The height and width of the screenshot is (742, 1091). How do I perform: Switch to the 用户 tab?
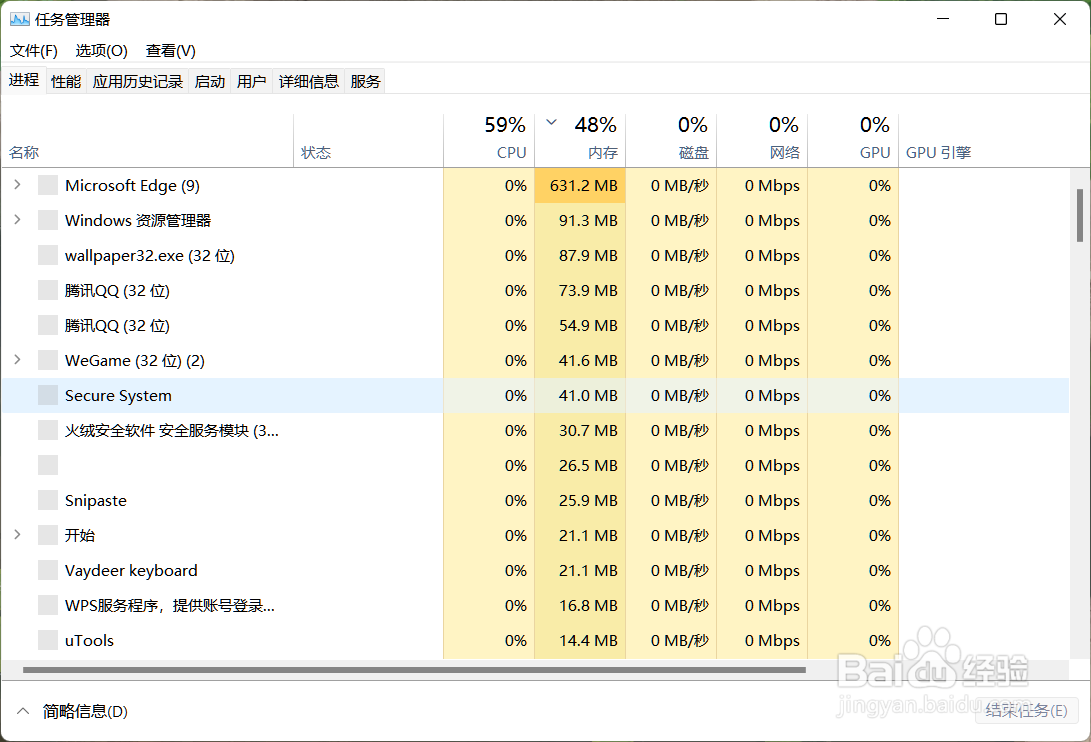[251, 81]
